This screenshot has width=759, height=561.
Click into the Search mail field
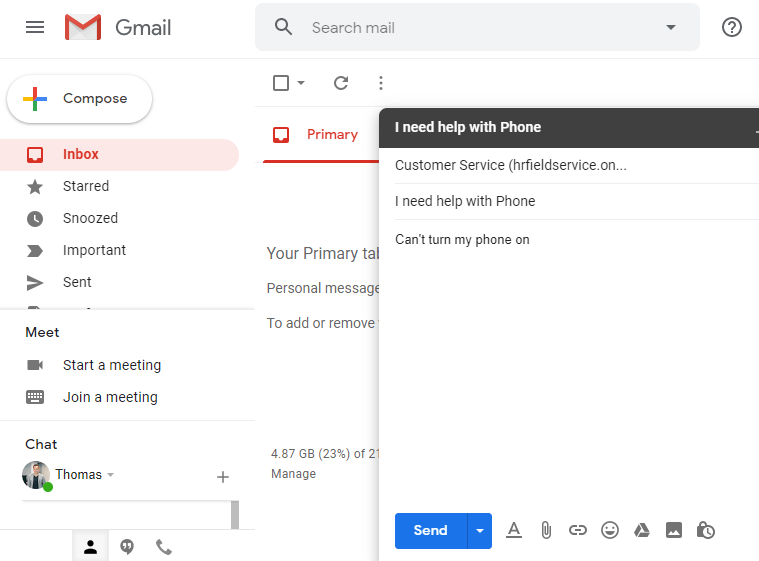pyautogui.click(x=470, y=27)
